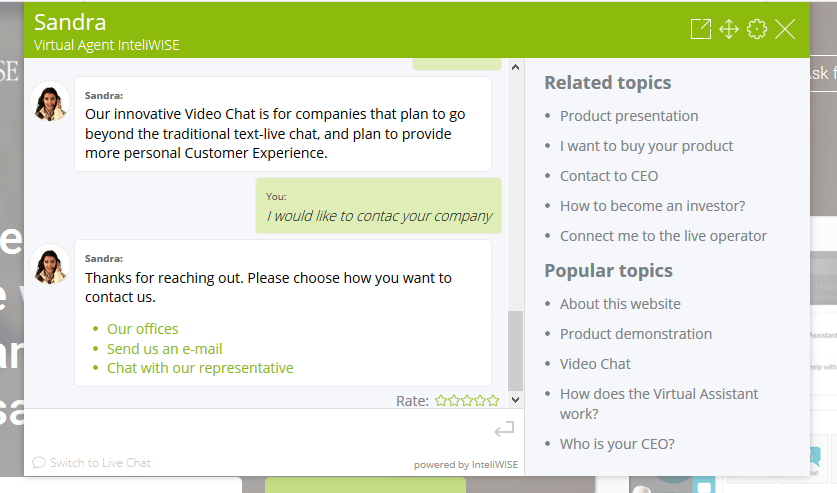Click the move chat window icon
The height and width of the screenshot is (493, 837).
coord(729,29)
